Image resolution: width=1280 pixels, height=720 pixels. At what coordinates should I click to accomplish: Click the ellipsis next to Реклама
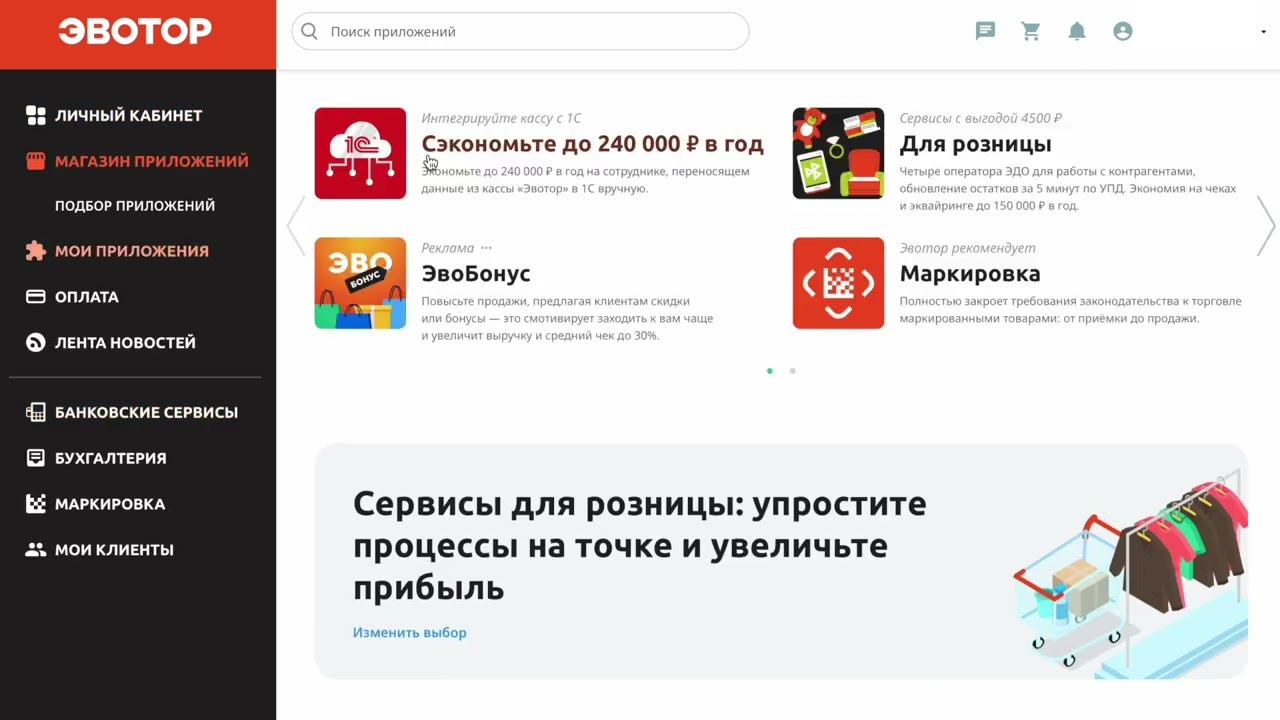coord(486,248)
